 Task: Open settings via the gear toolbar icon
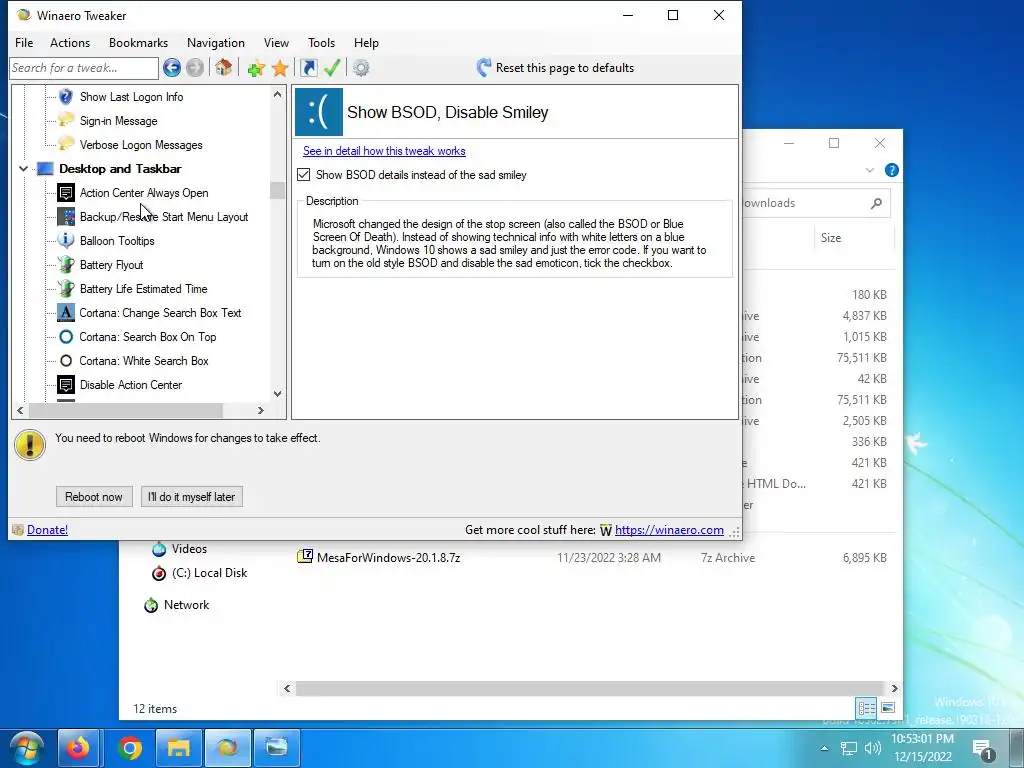point(361,67)
